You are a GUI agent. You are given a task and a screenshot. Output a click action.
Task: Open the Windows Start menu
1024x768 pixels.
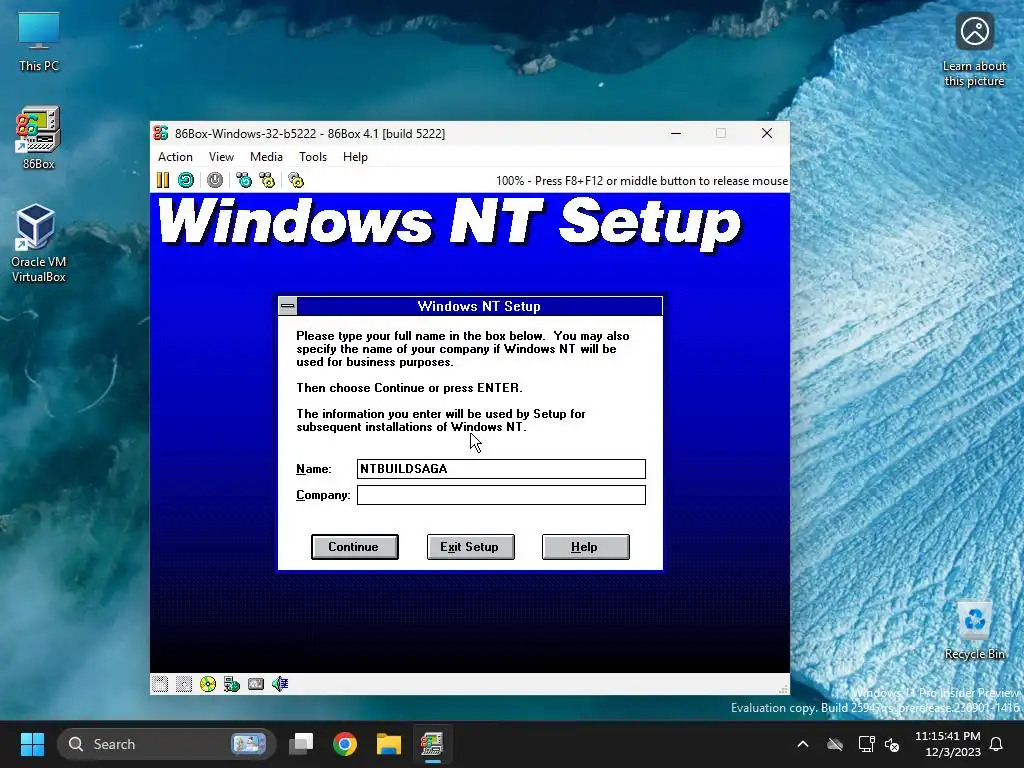click(x=32, y=744)
